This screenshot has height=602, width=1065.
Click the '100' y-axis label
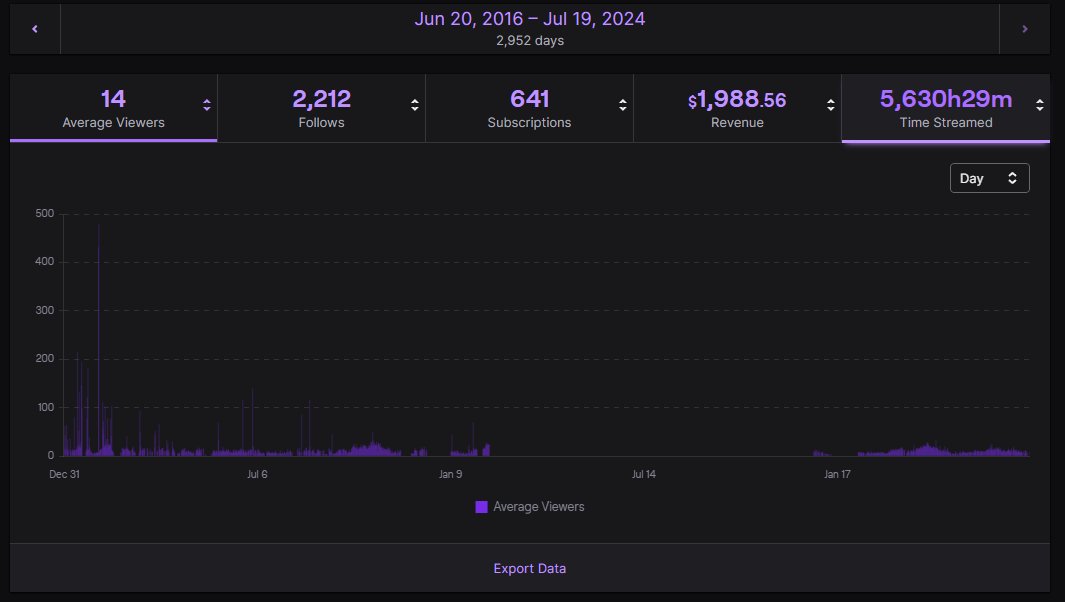(x=45, y=408)
